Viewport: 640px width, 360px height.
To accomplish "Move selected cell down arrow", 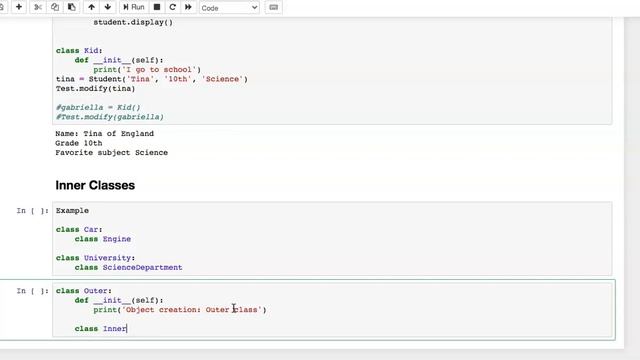I will pos(108,7).
